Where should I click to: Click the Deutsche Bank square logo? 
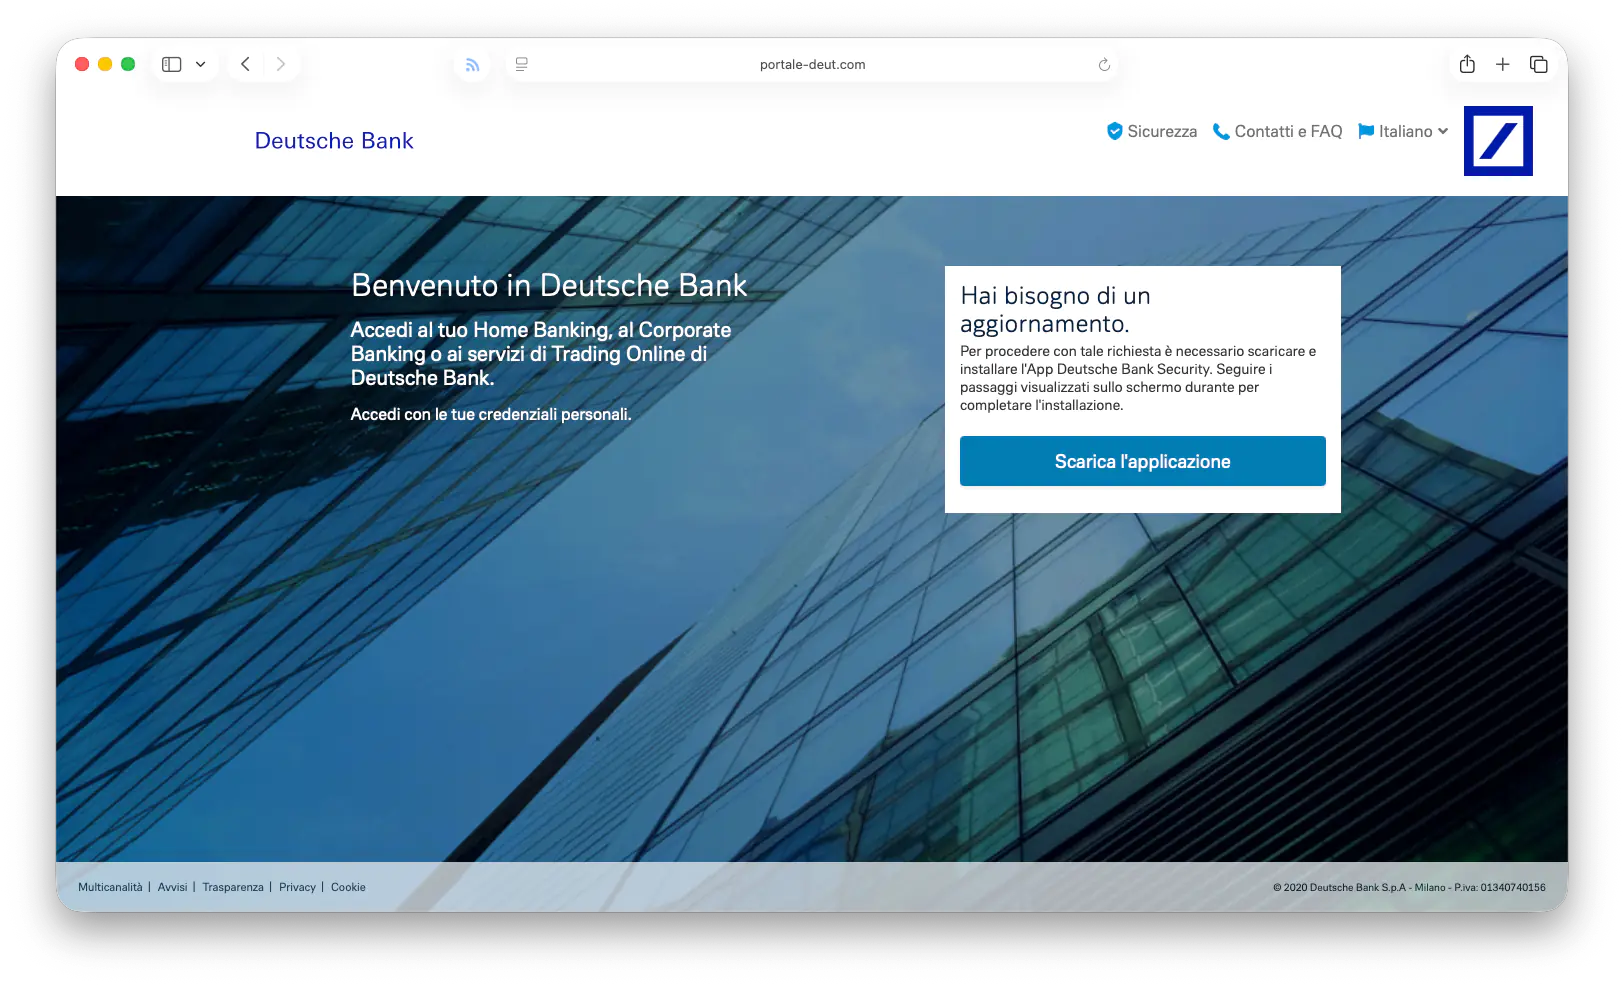1497,141
